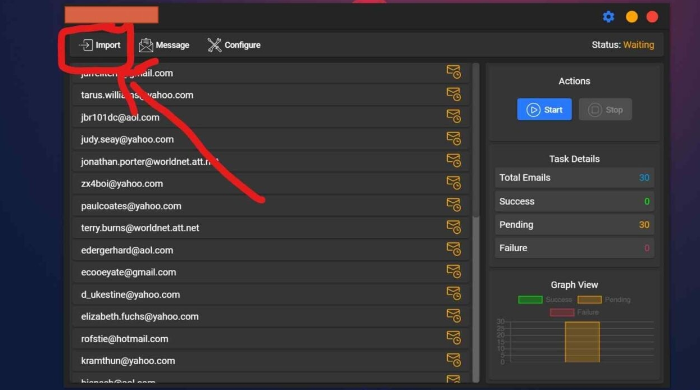Click pending mail icon for jbr101dc@aol.com
The image size is (700, 390).
coord(454,116)
